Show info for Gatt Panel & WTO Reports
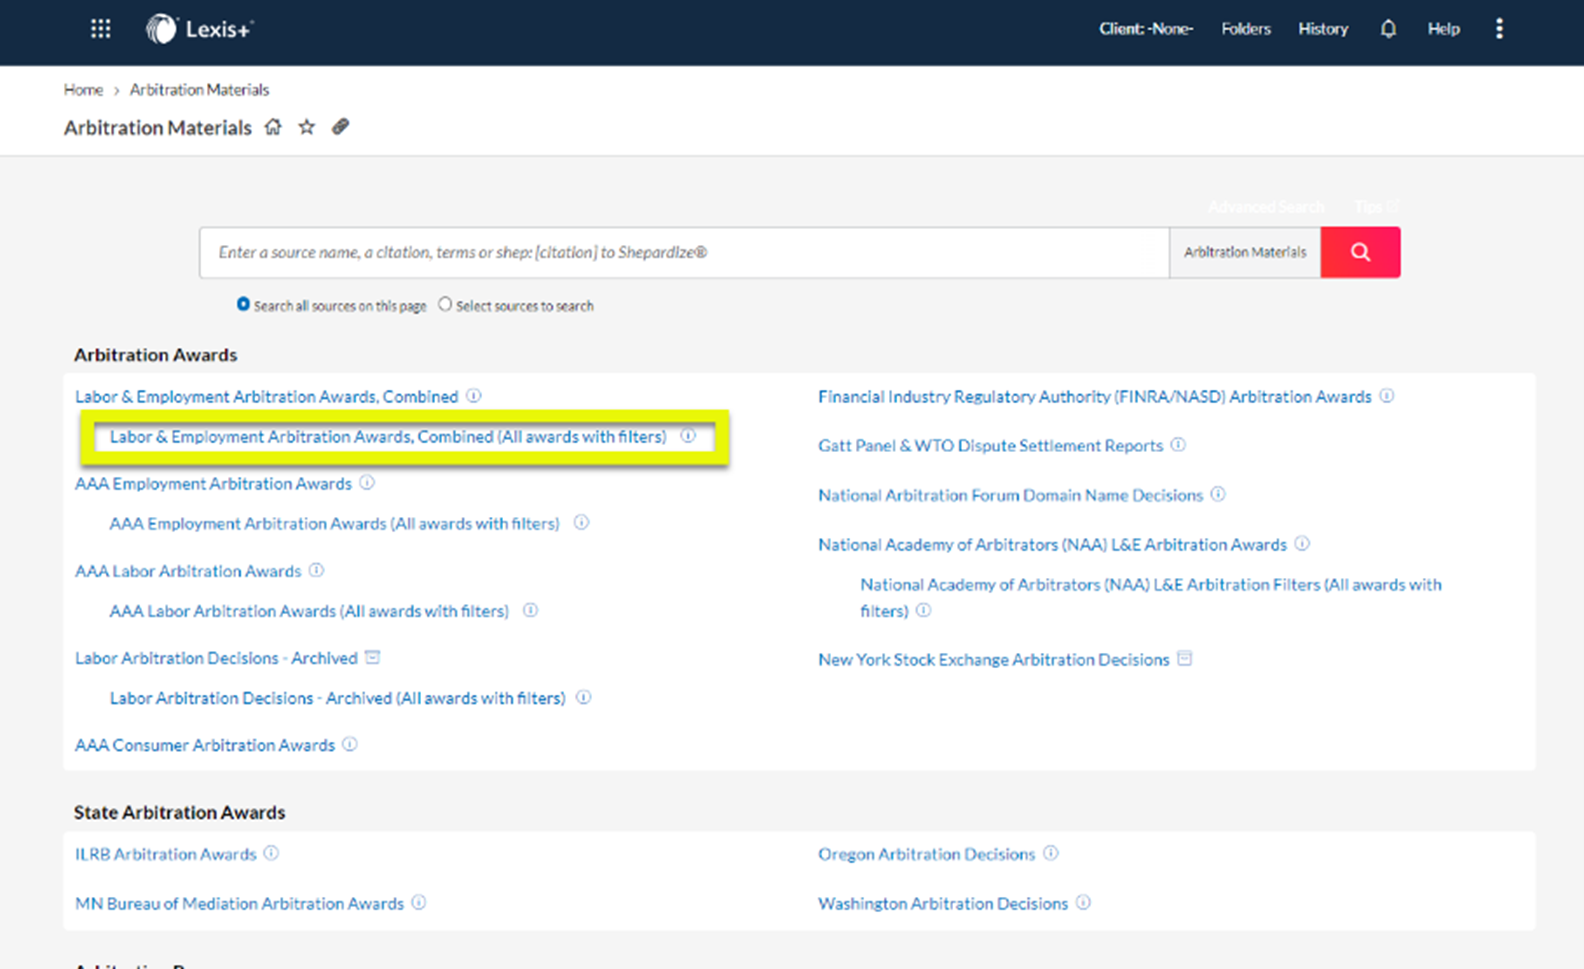 pos(1178,445)
